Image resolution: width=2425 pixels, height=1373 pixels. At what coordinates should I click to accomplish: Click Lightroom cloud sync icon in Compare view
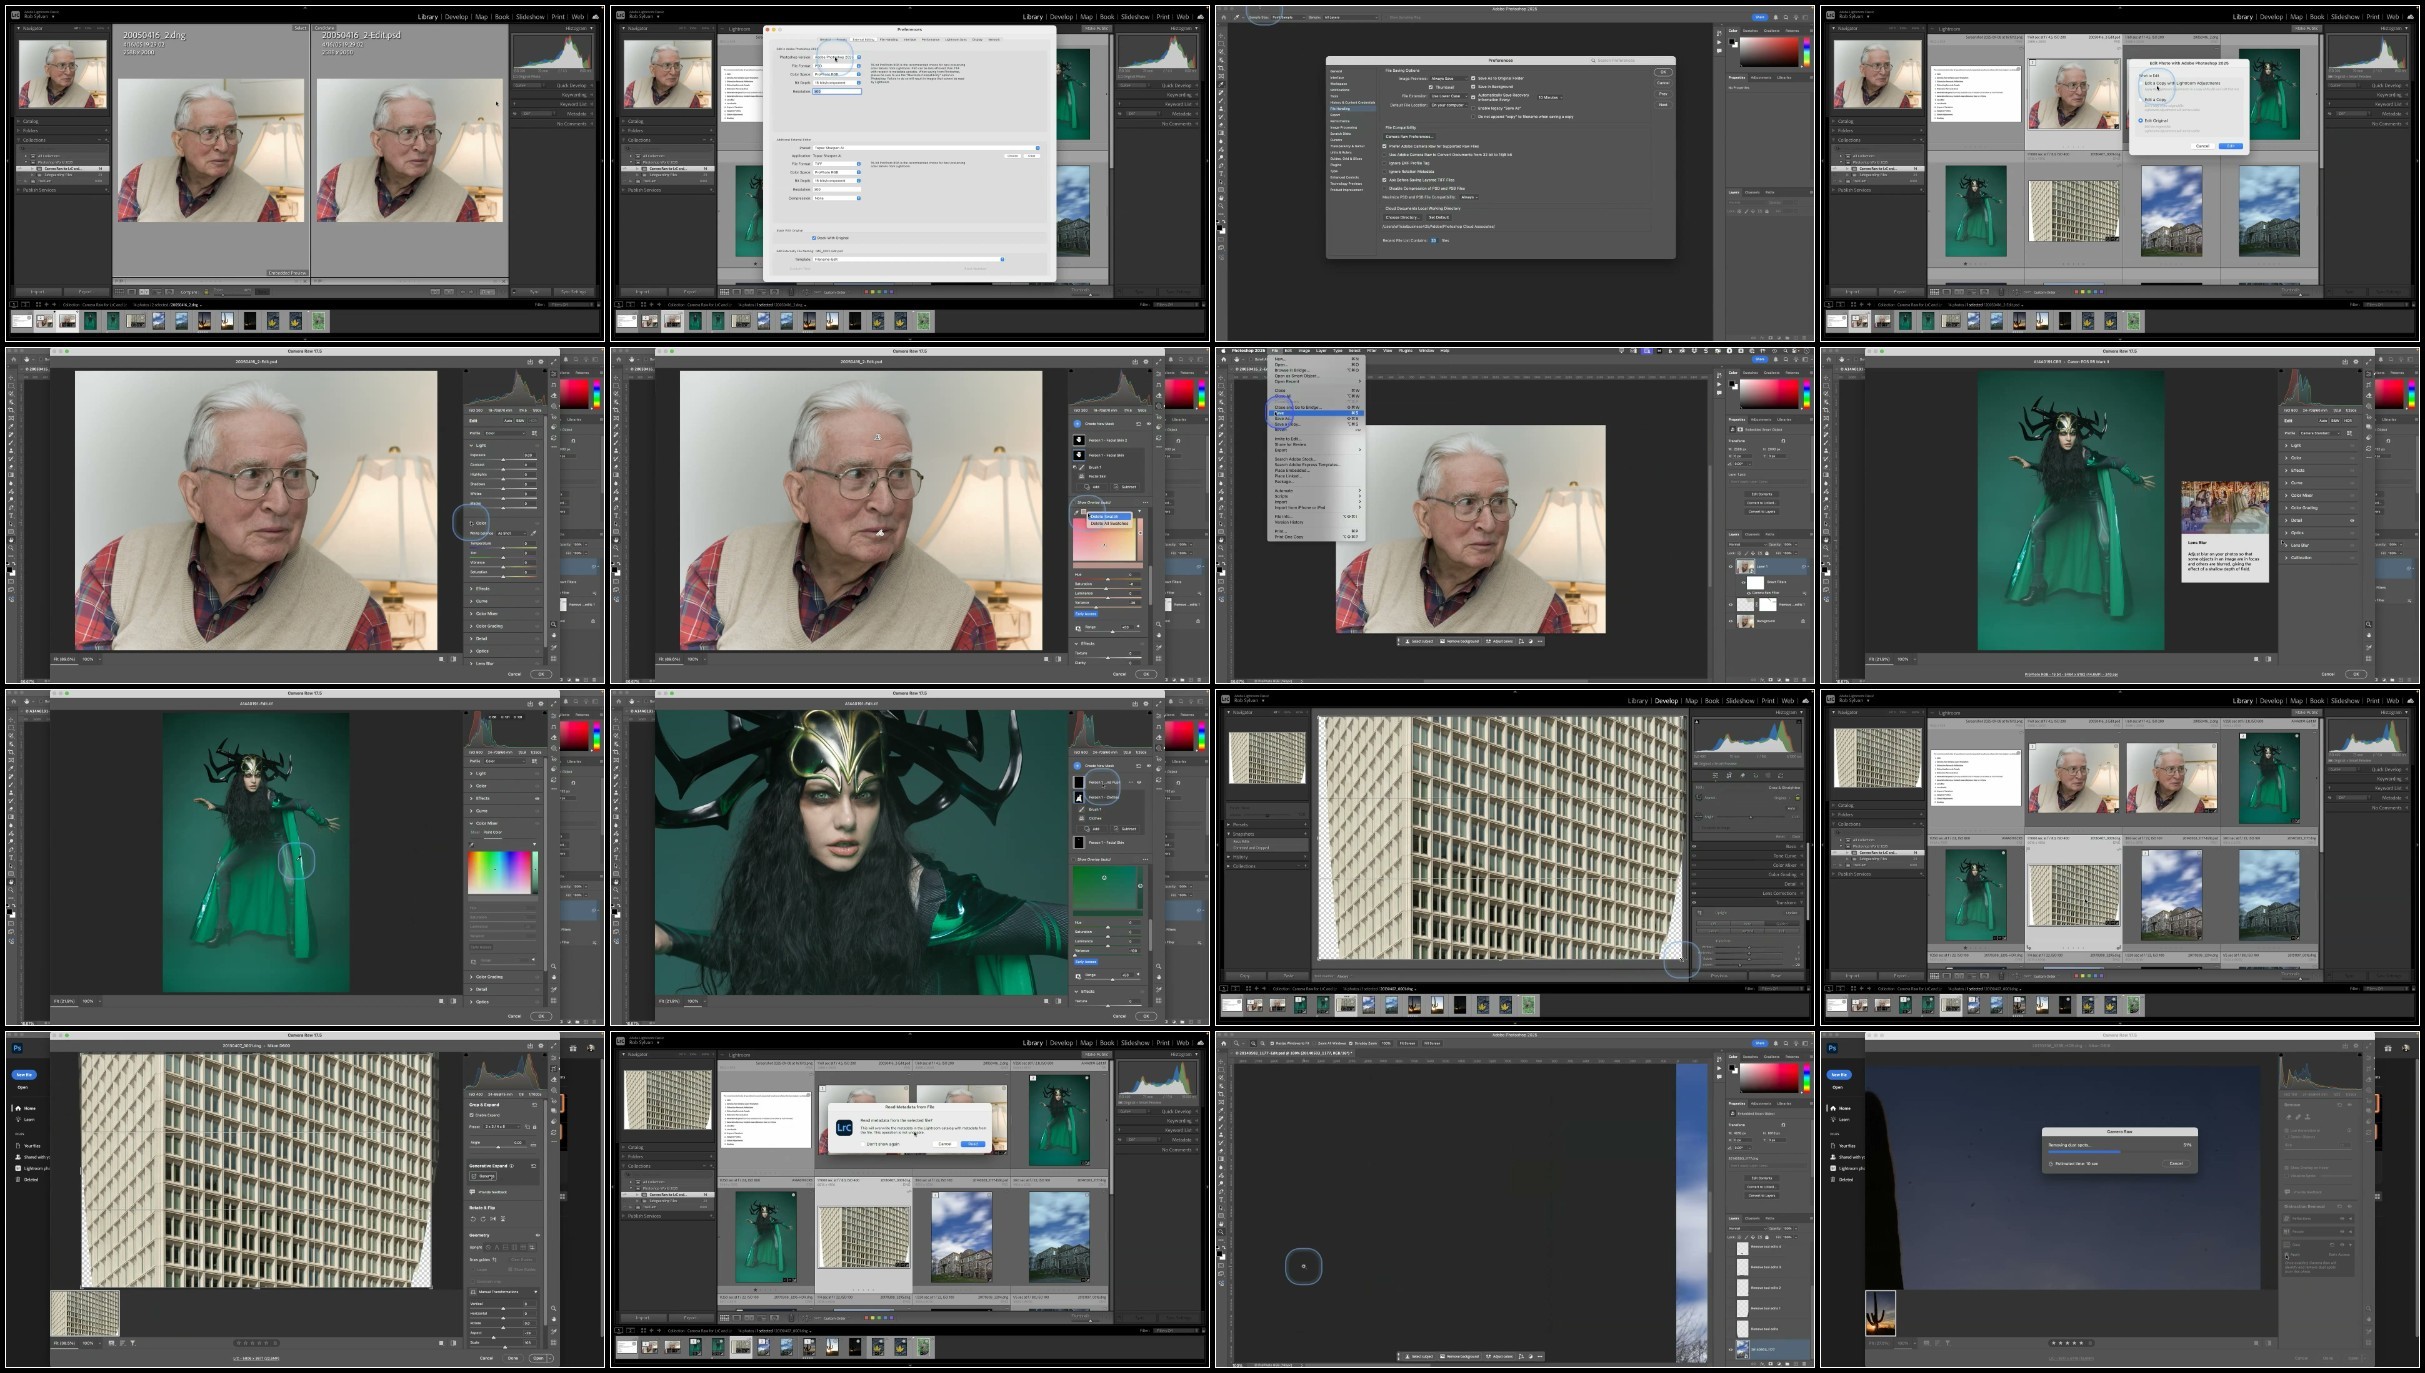coord(596,17)
